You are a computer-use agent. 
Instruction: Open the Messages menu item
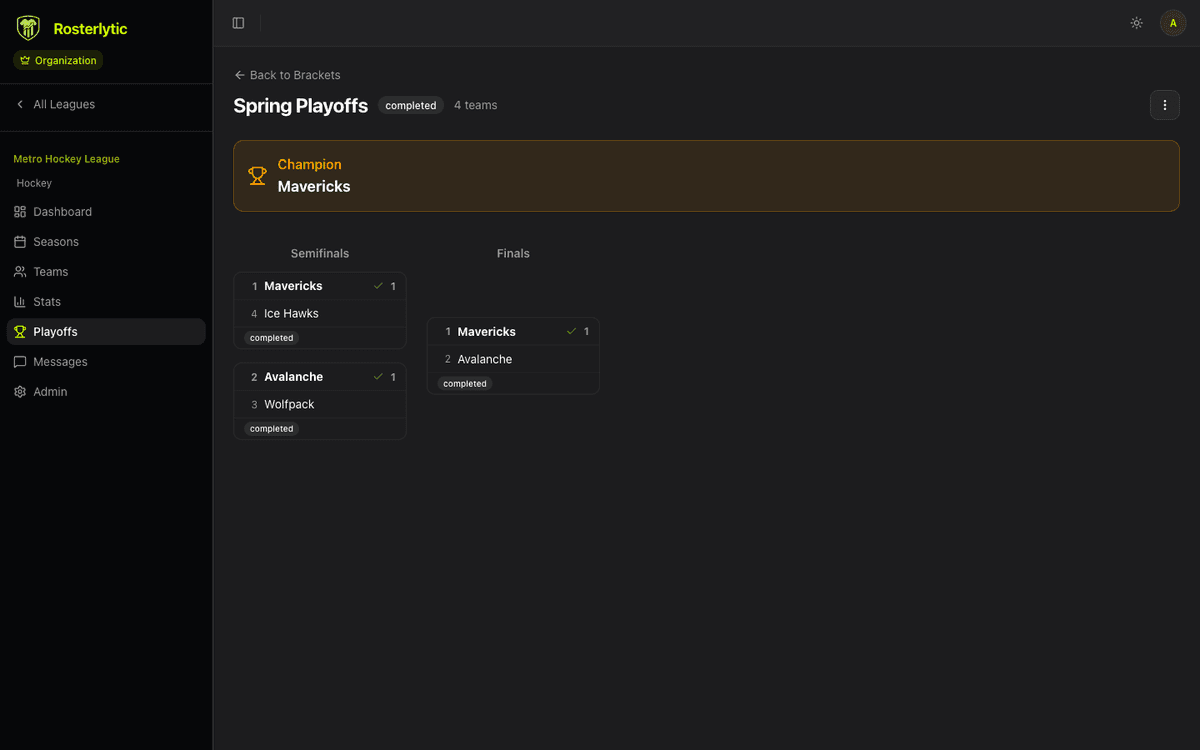tap(60, 362)
